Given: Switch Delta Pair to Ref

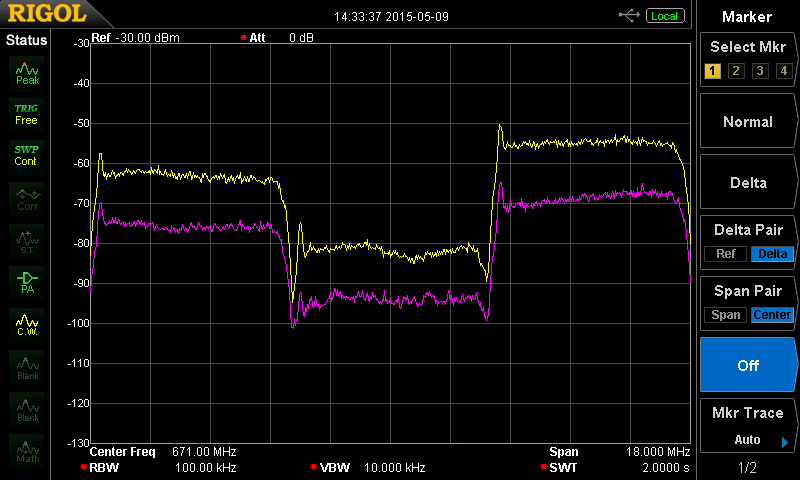Looking at the screenshot, I should pyautogui.click(x=725, y=254).
